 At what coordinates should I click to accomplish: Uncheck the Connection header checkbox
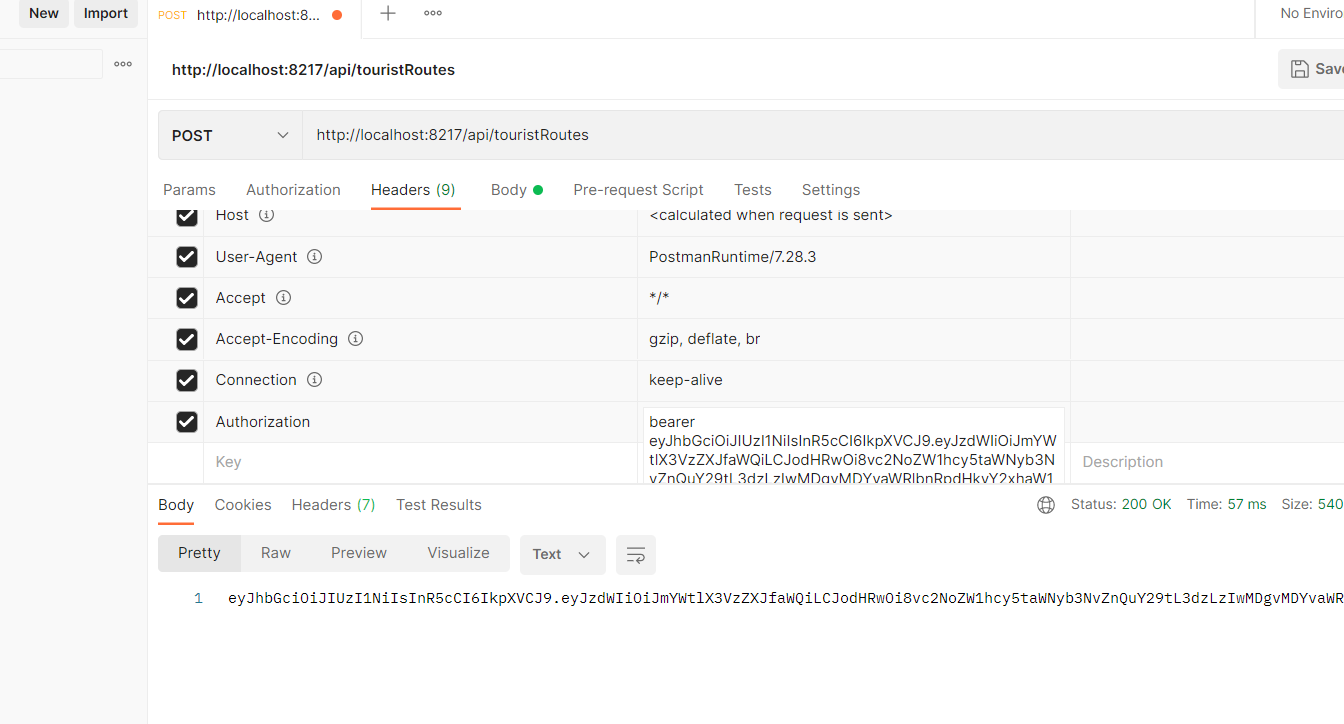pyautogui.click(x=187, y=380)
